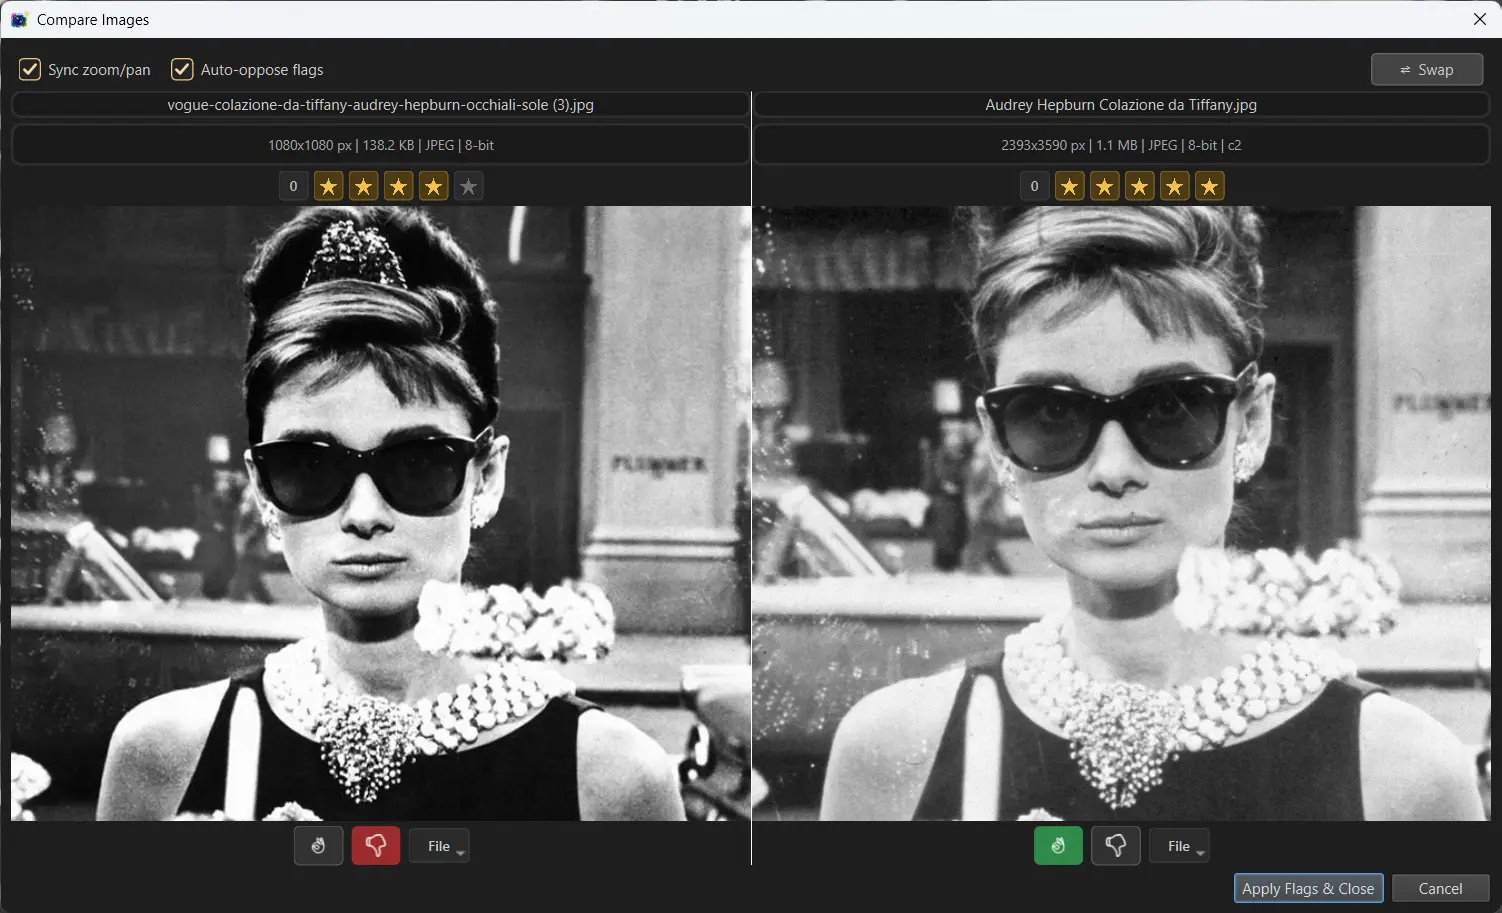Screen dimensions: 1502x913
Task: Set the right image rating to three stars
Action: pyautogui.click(x=1140, y=186)
